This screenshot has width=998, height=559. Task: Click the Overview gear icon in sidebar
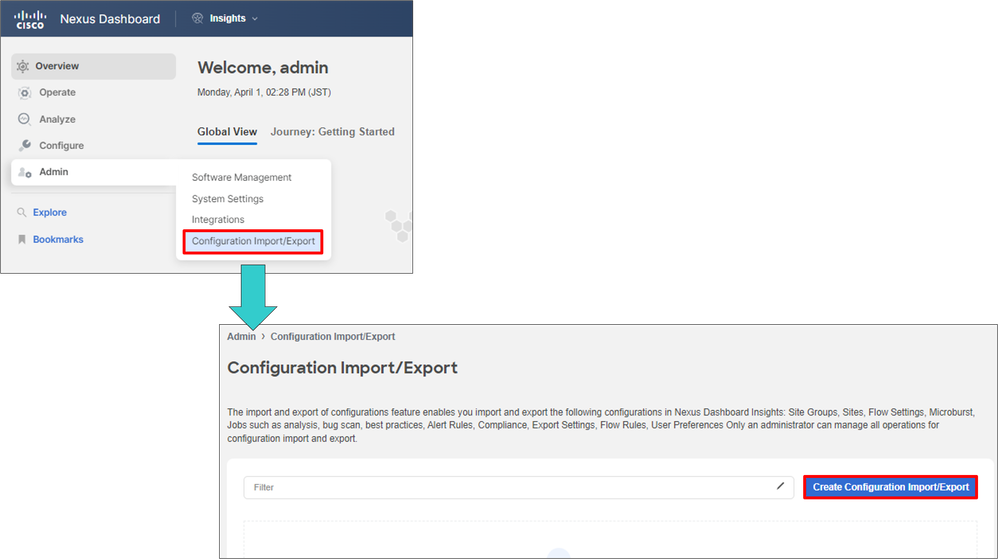click(x=23, y=66)
